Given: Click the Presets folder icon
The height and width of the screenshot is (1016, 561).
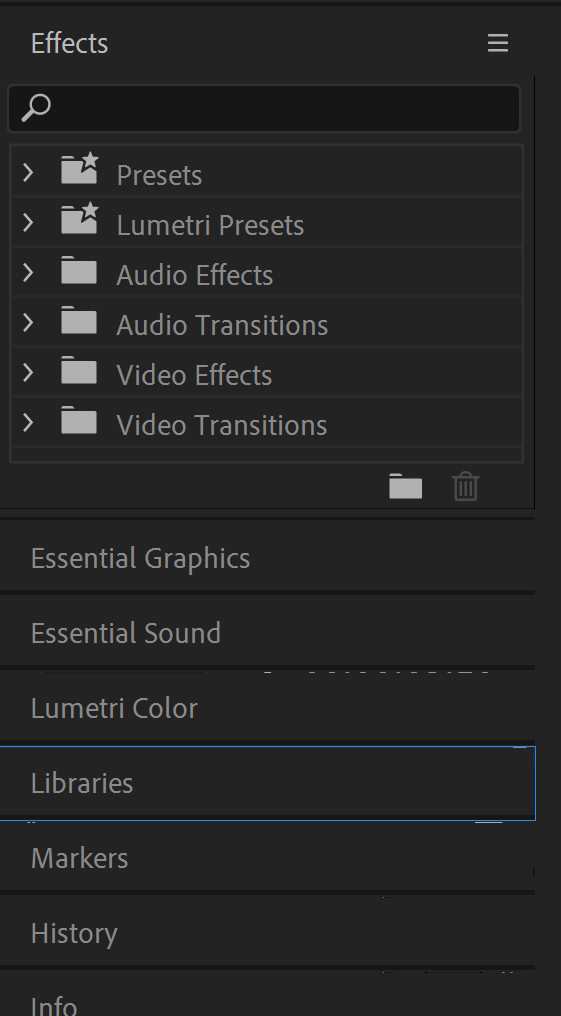Looking at the screenshot, I should (80, 168).
